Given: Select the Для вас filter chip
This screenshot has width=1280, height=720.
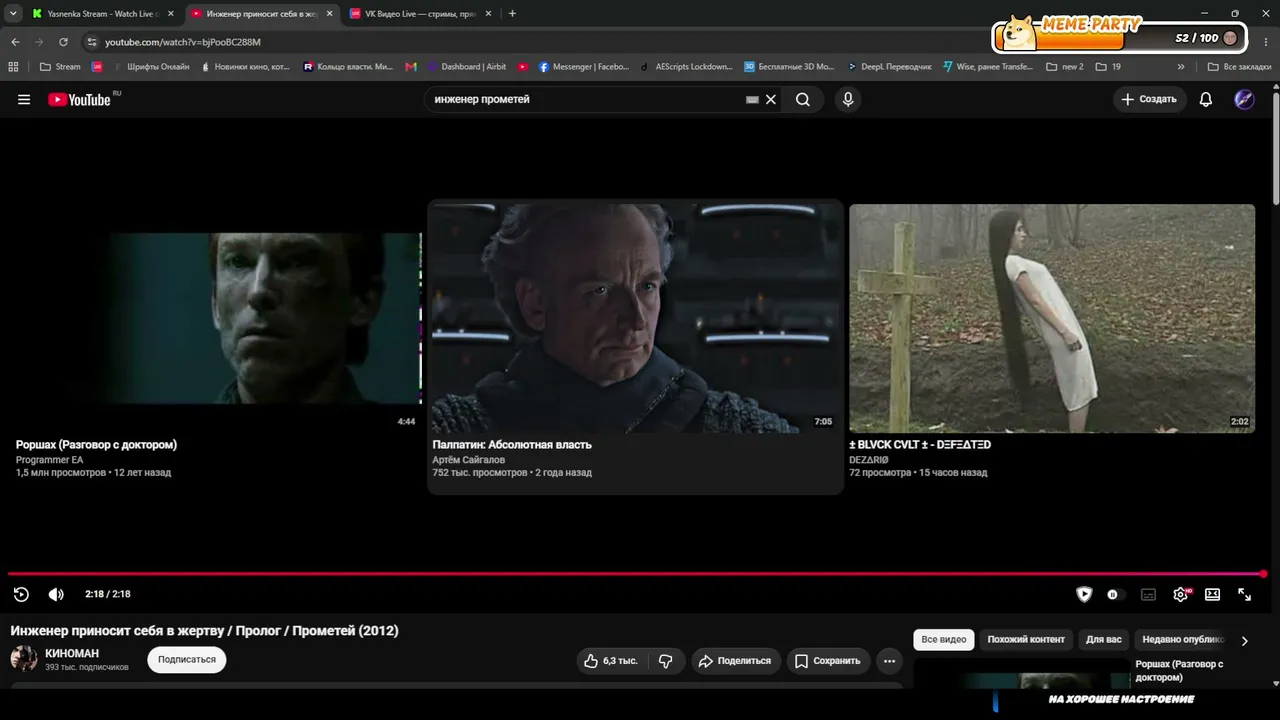Looking at the screenshot, I should [1104, 640].
